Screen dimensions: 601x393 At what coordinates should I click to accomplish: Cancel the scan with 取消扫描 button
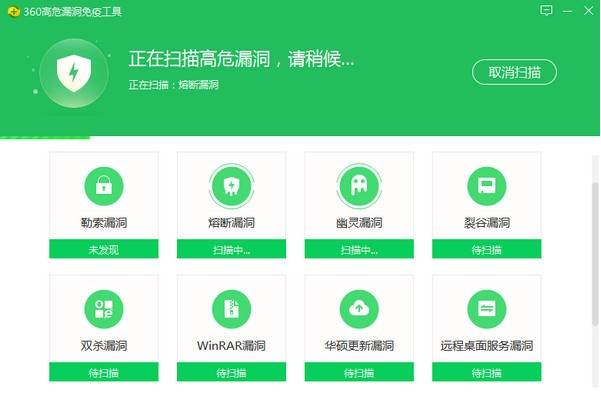(514, 72)
